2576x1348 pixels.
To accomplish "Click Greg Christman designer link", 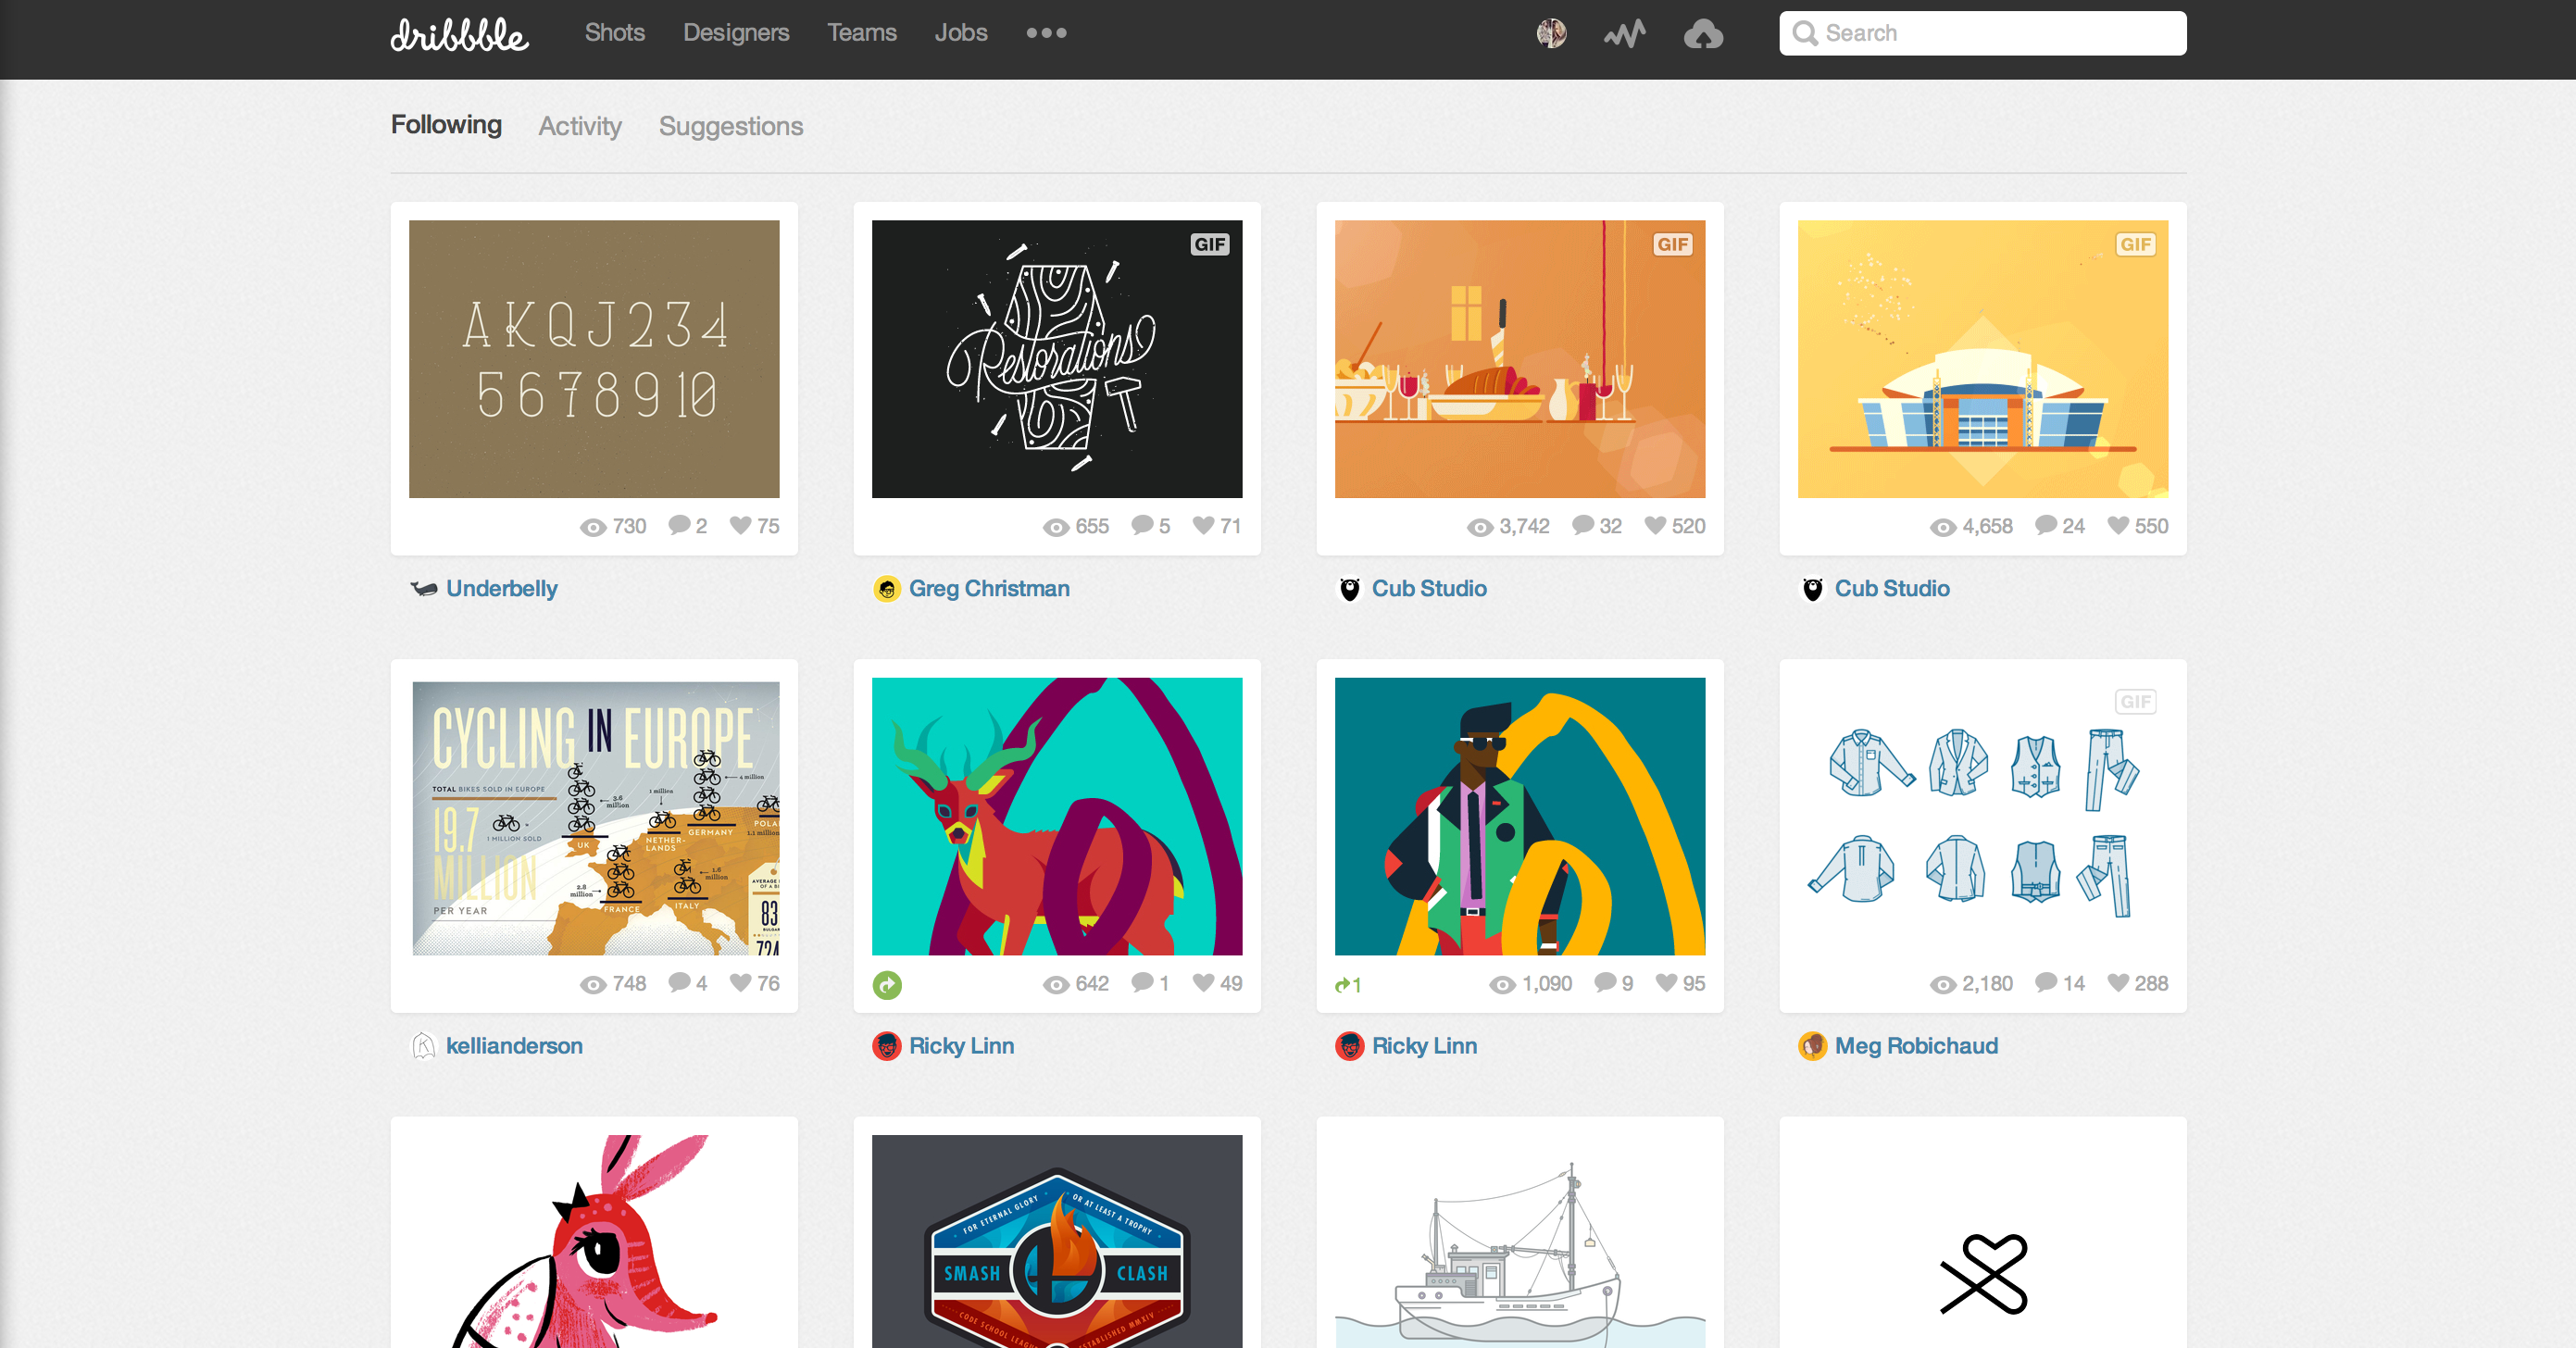I will [x=990, y=588].
